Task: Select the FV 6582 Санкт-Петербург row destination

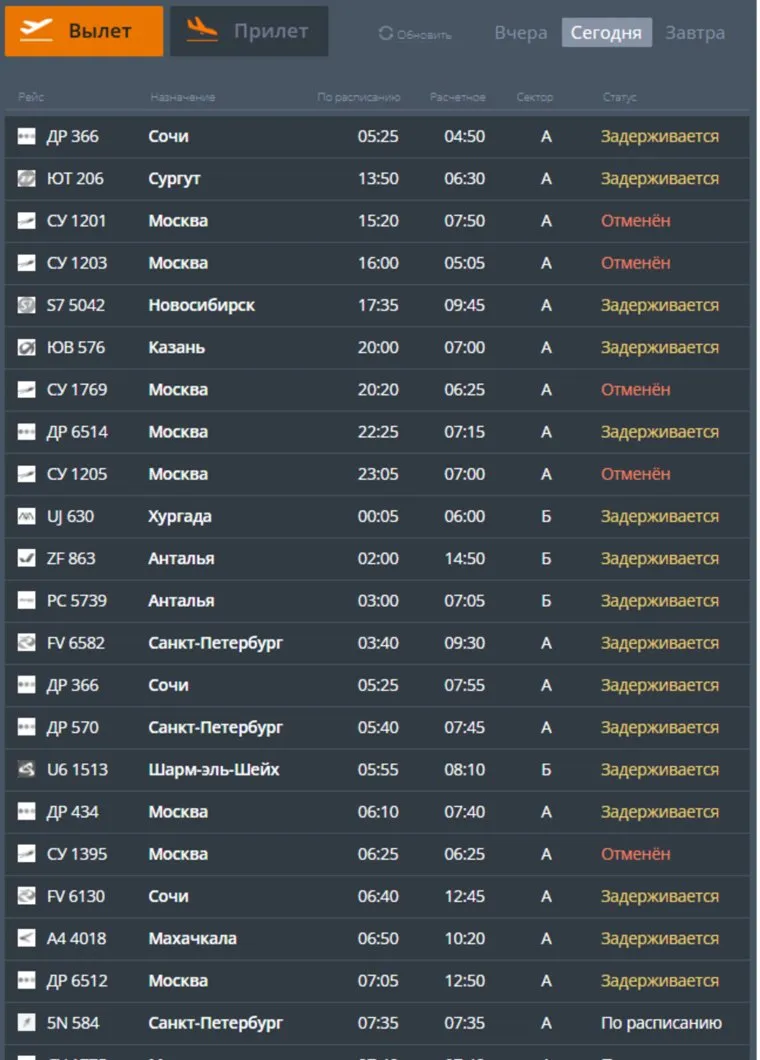Action: tap(215, 643)
